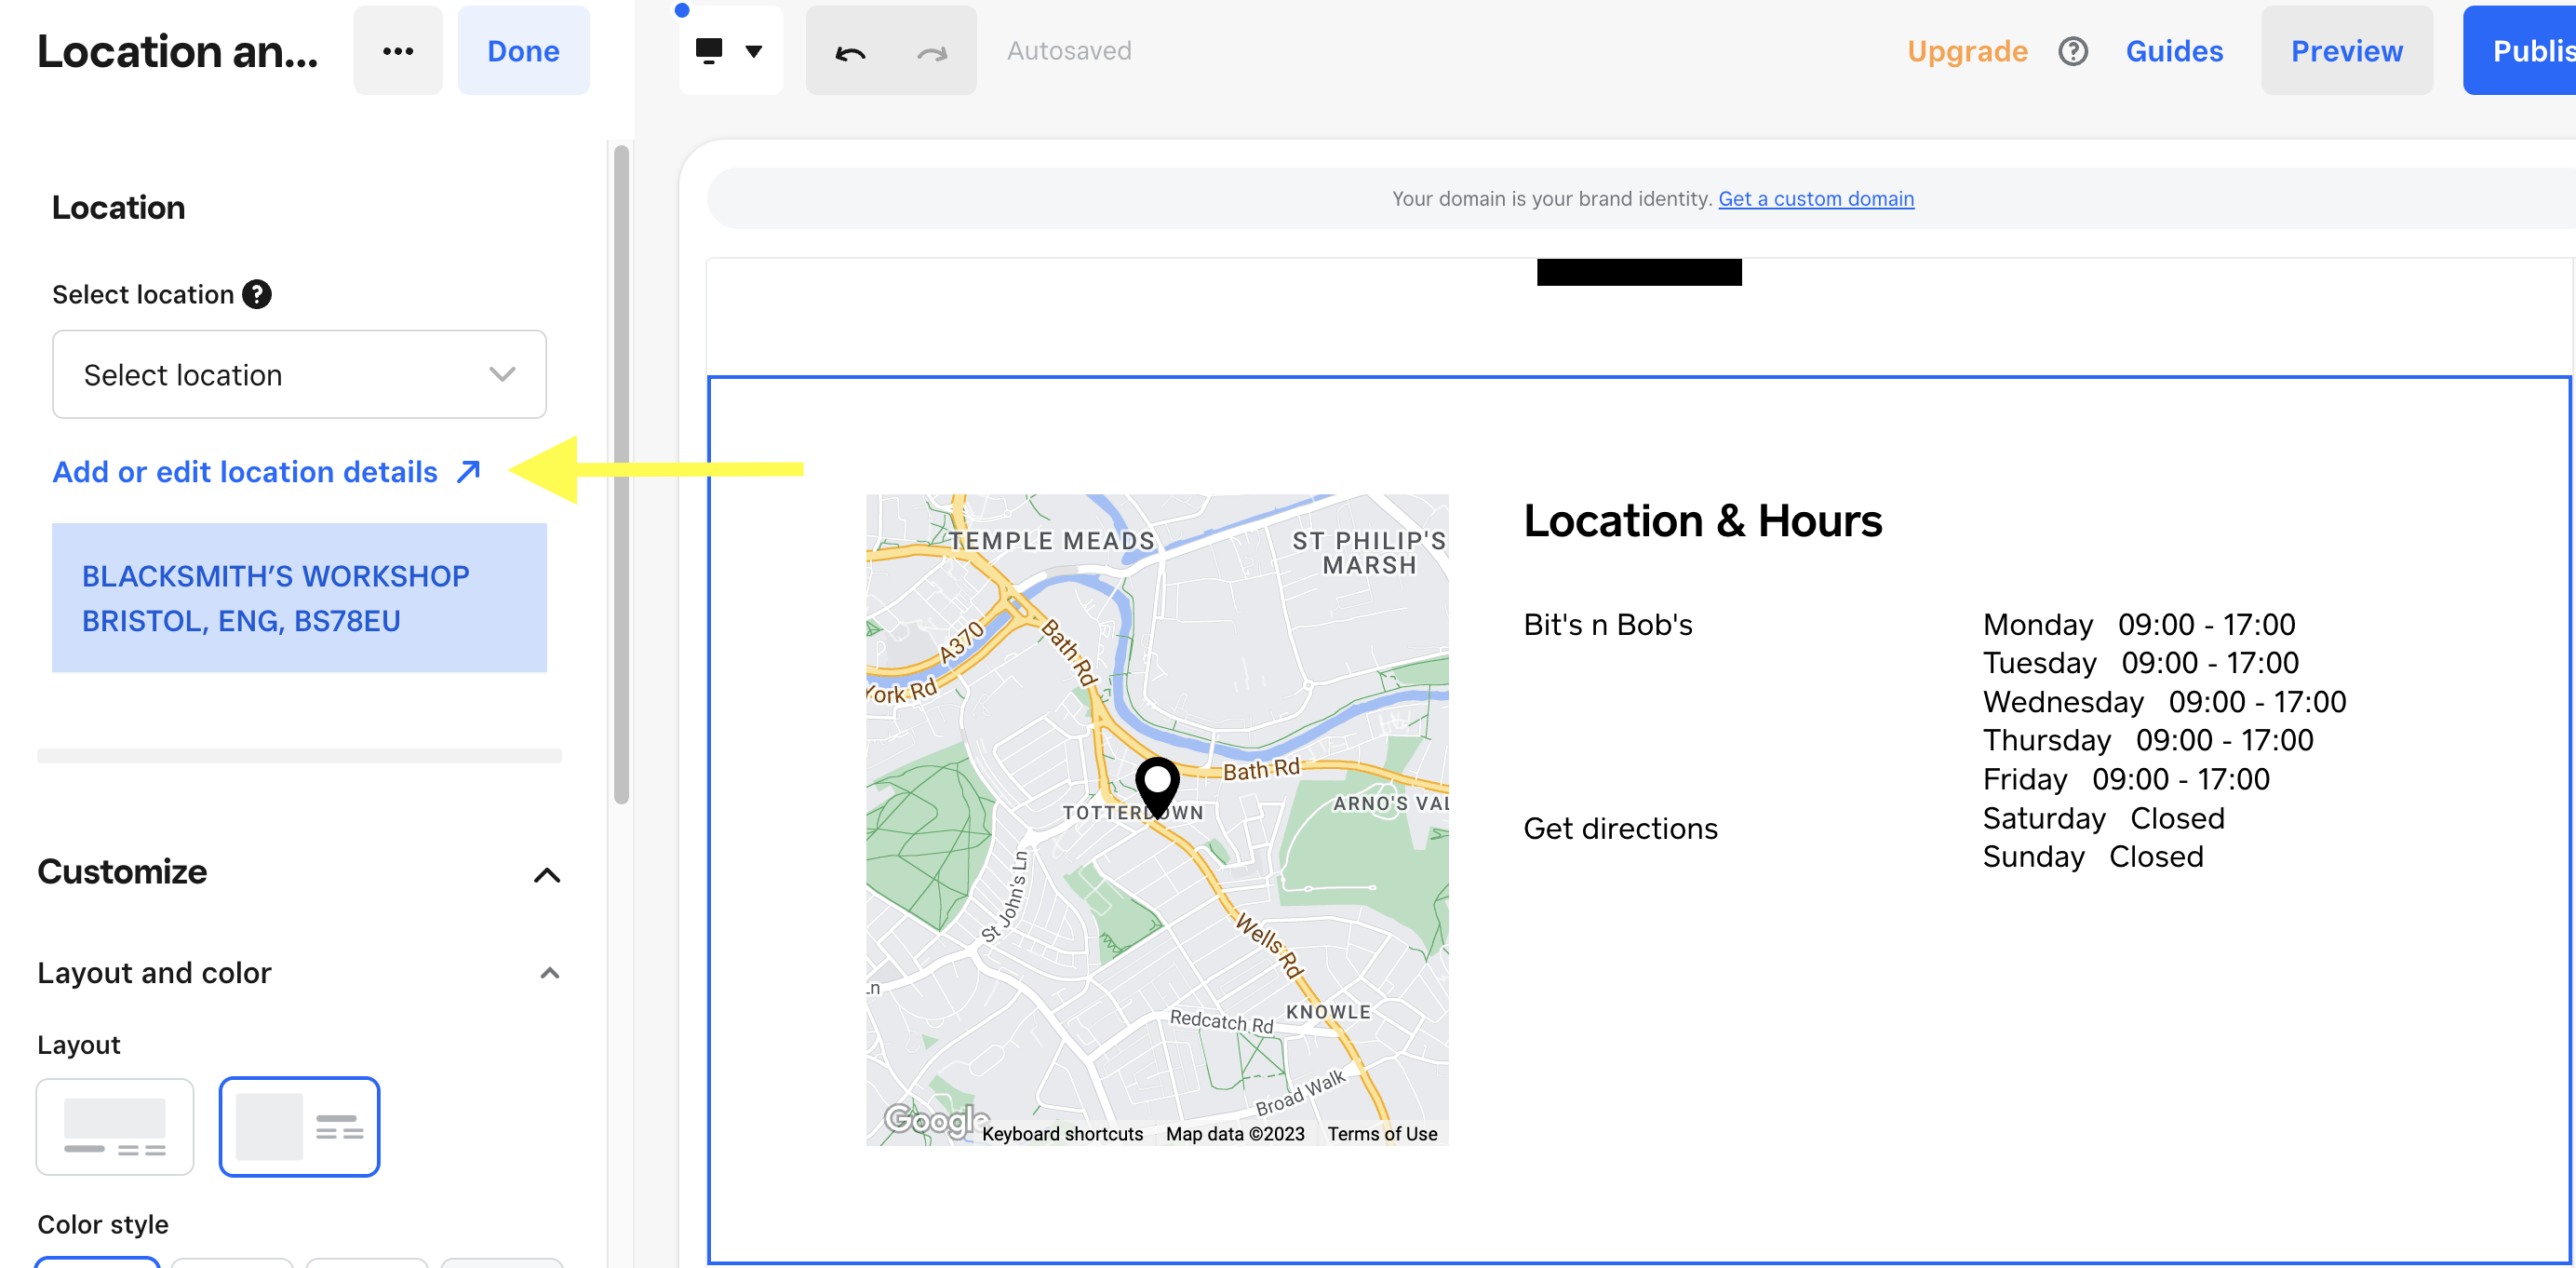Open the Select location dropdown

click(299, 374)
